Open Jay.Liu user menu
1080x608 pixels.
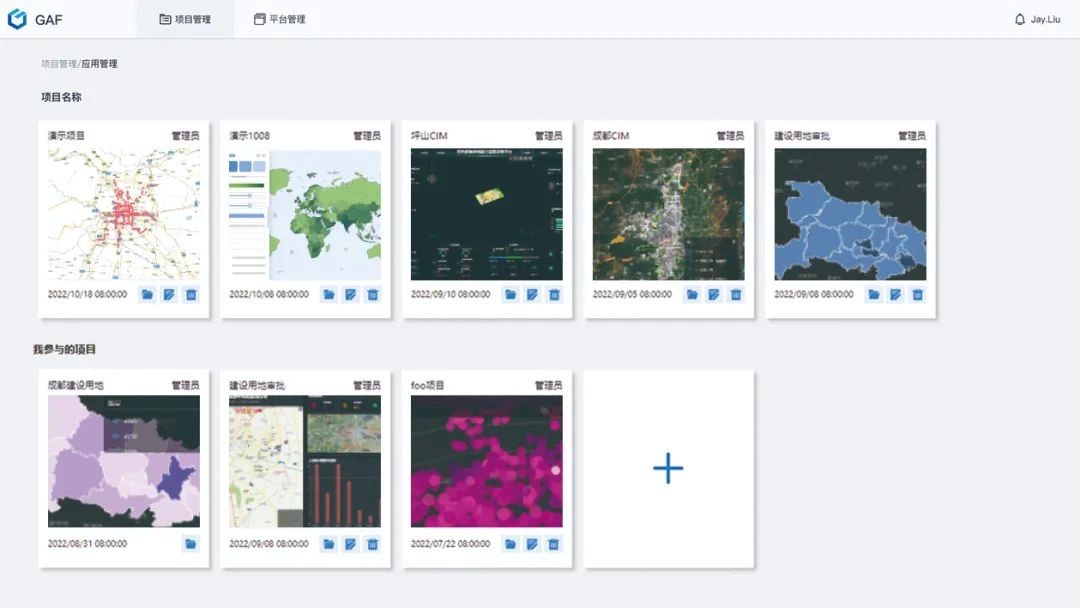point(1045,19)
